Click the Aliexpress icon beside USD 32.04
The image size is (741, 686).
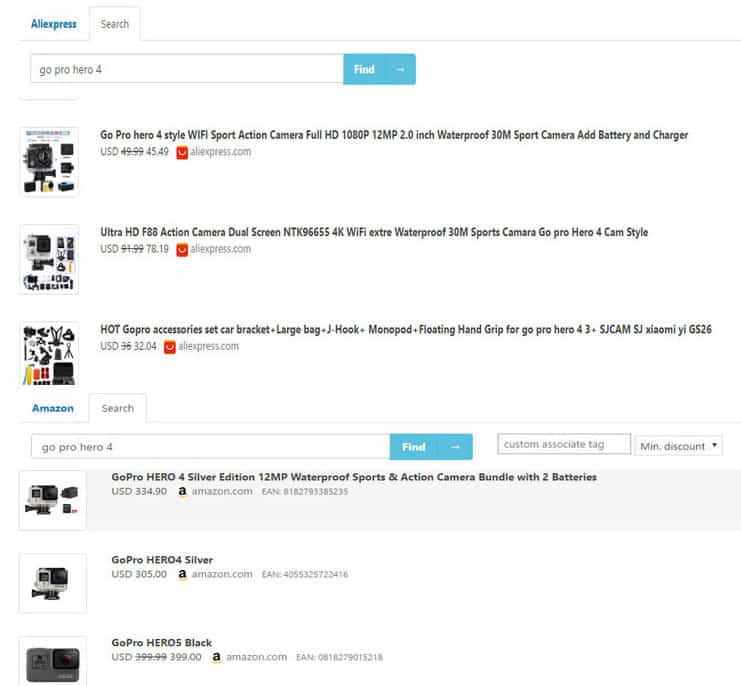coord(170,347)
